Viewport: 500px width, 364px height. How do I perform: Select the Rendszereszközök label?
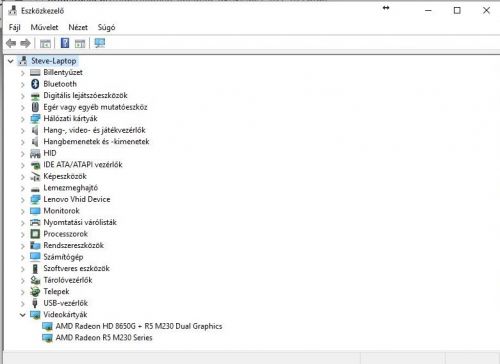pos(73,245)
